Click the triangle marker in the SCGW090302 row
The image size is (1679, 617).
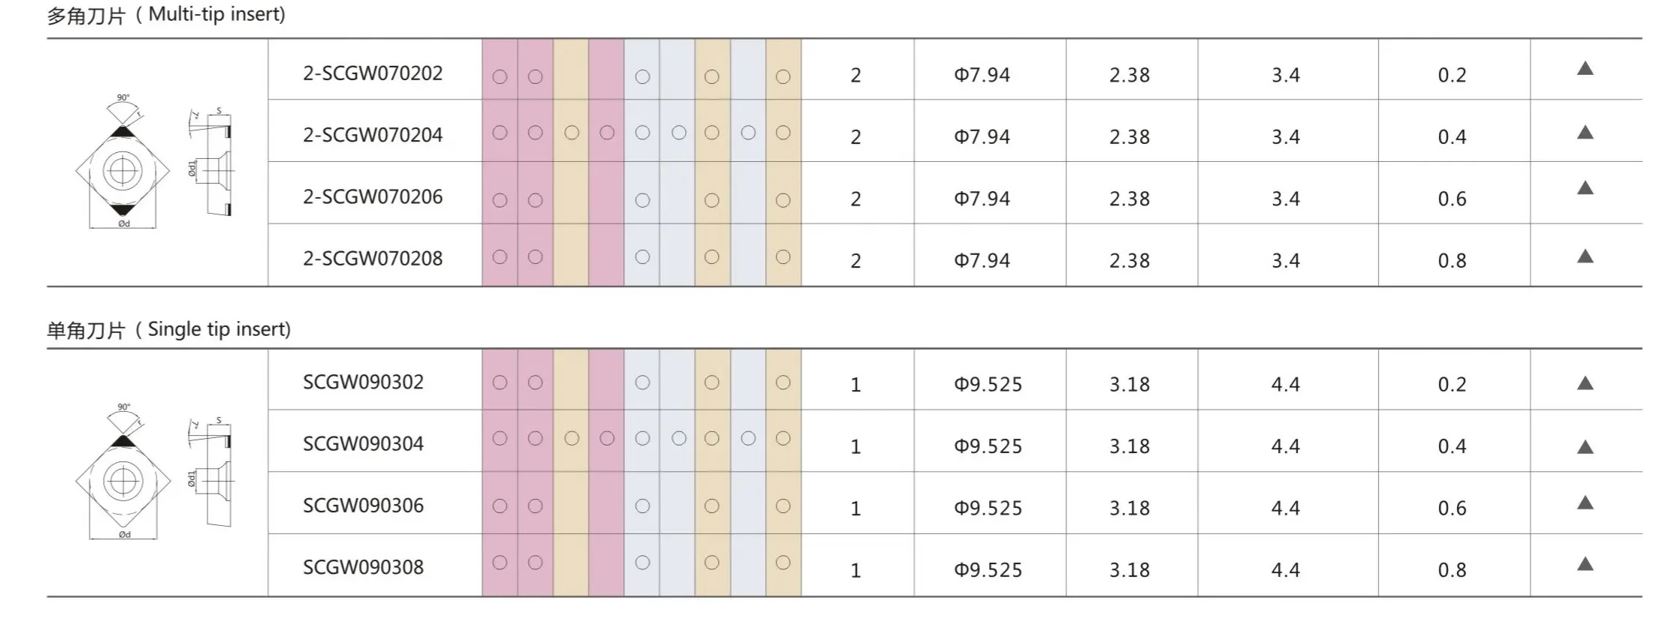(1585, 383)
